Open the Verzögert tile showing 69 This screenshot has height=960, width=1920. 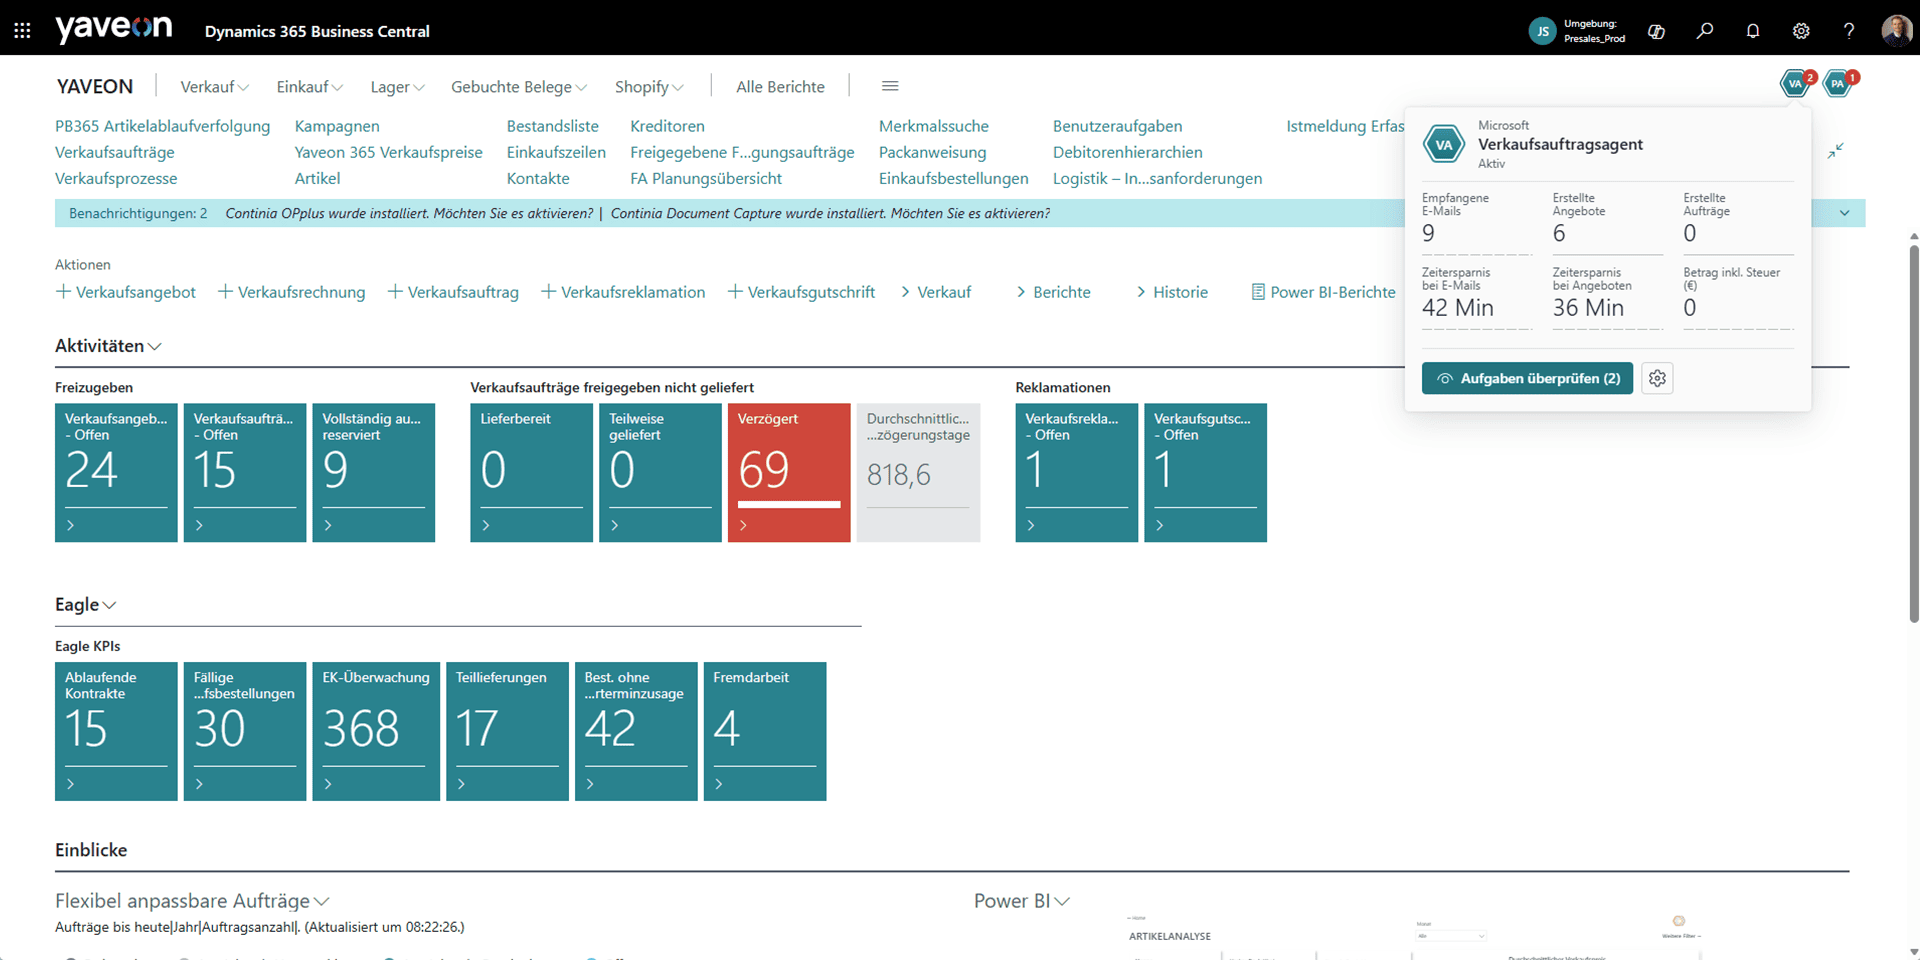[789, 472]
